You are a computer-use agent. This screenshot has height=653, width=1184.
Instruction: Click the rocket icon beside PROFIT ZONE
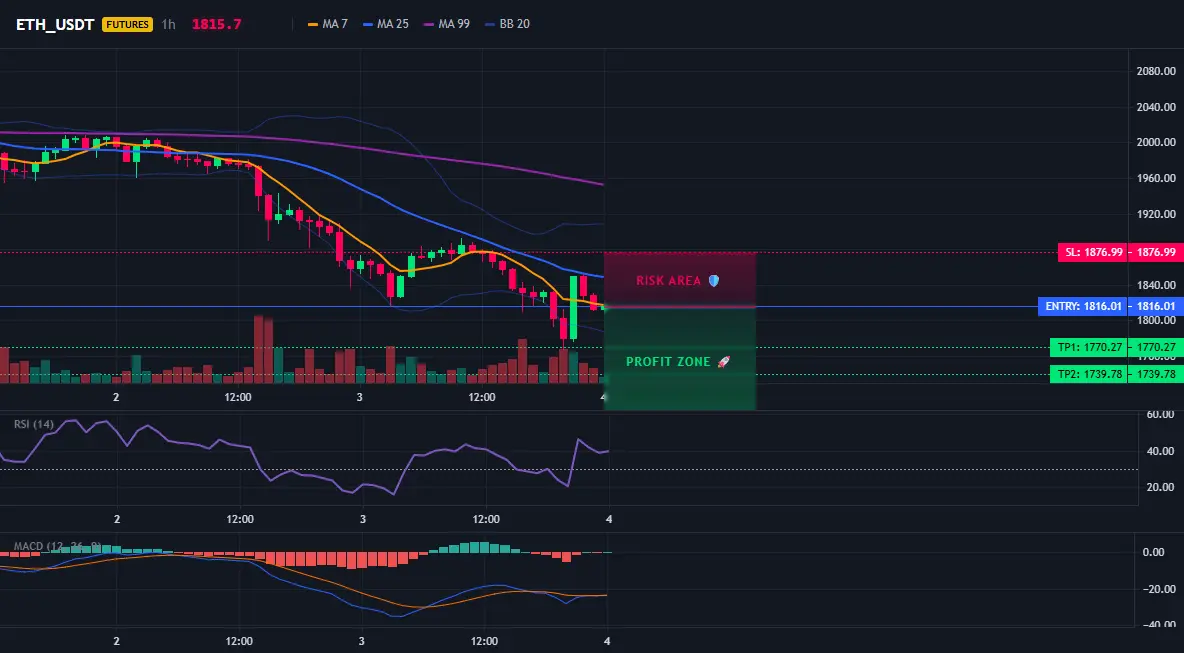[724, 362]
